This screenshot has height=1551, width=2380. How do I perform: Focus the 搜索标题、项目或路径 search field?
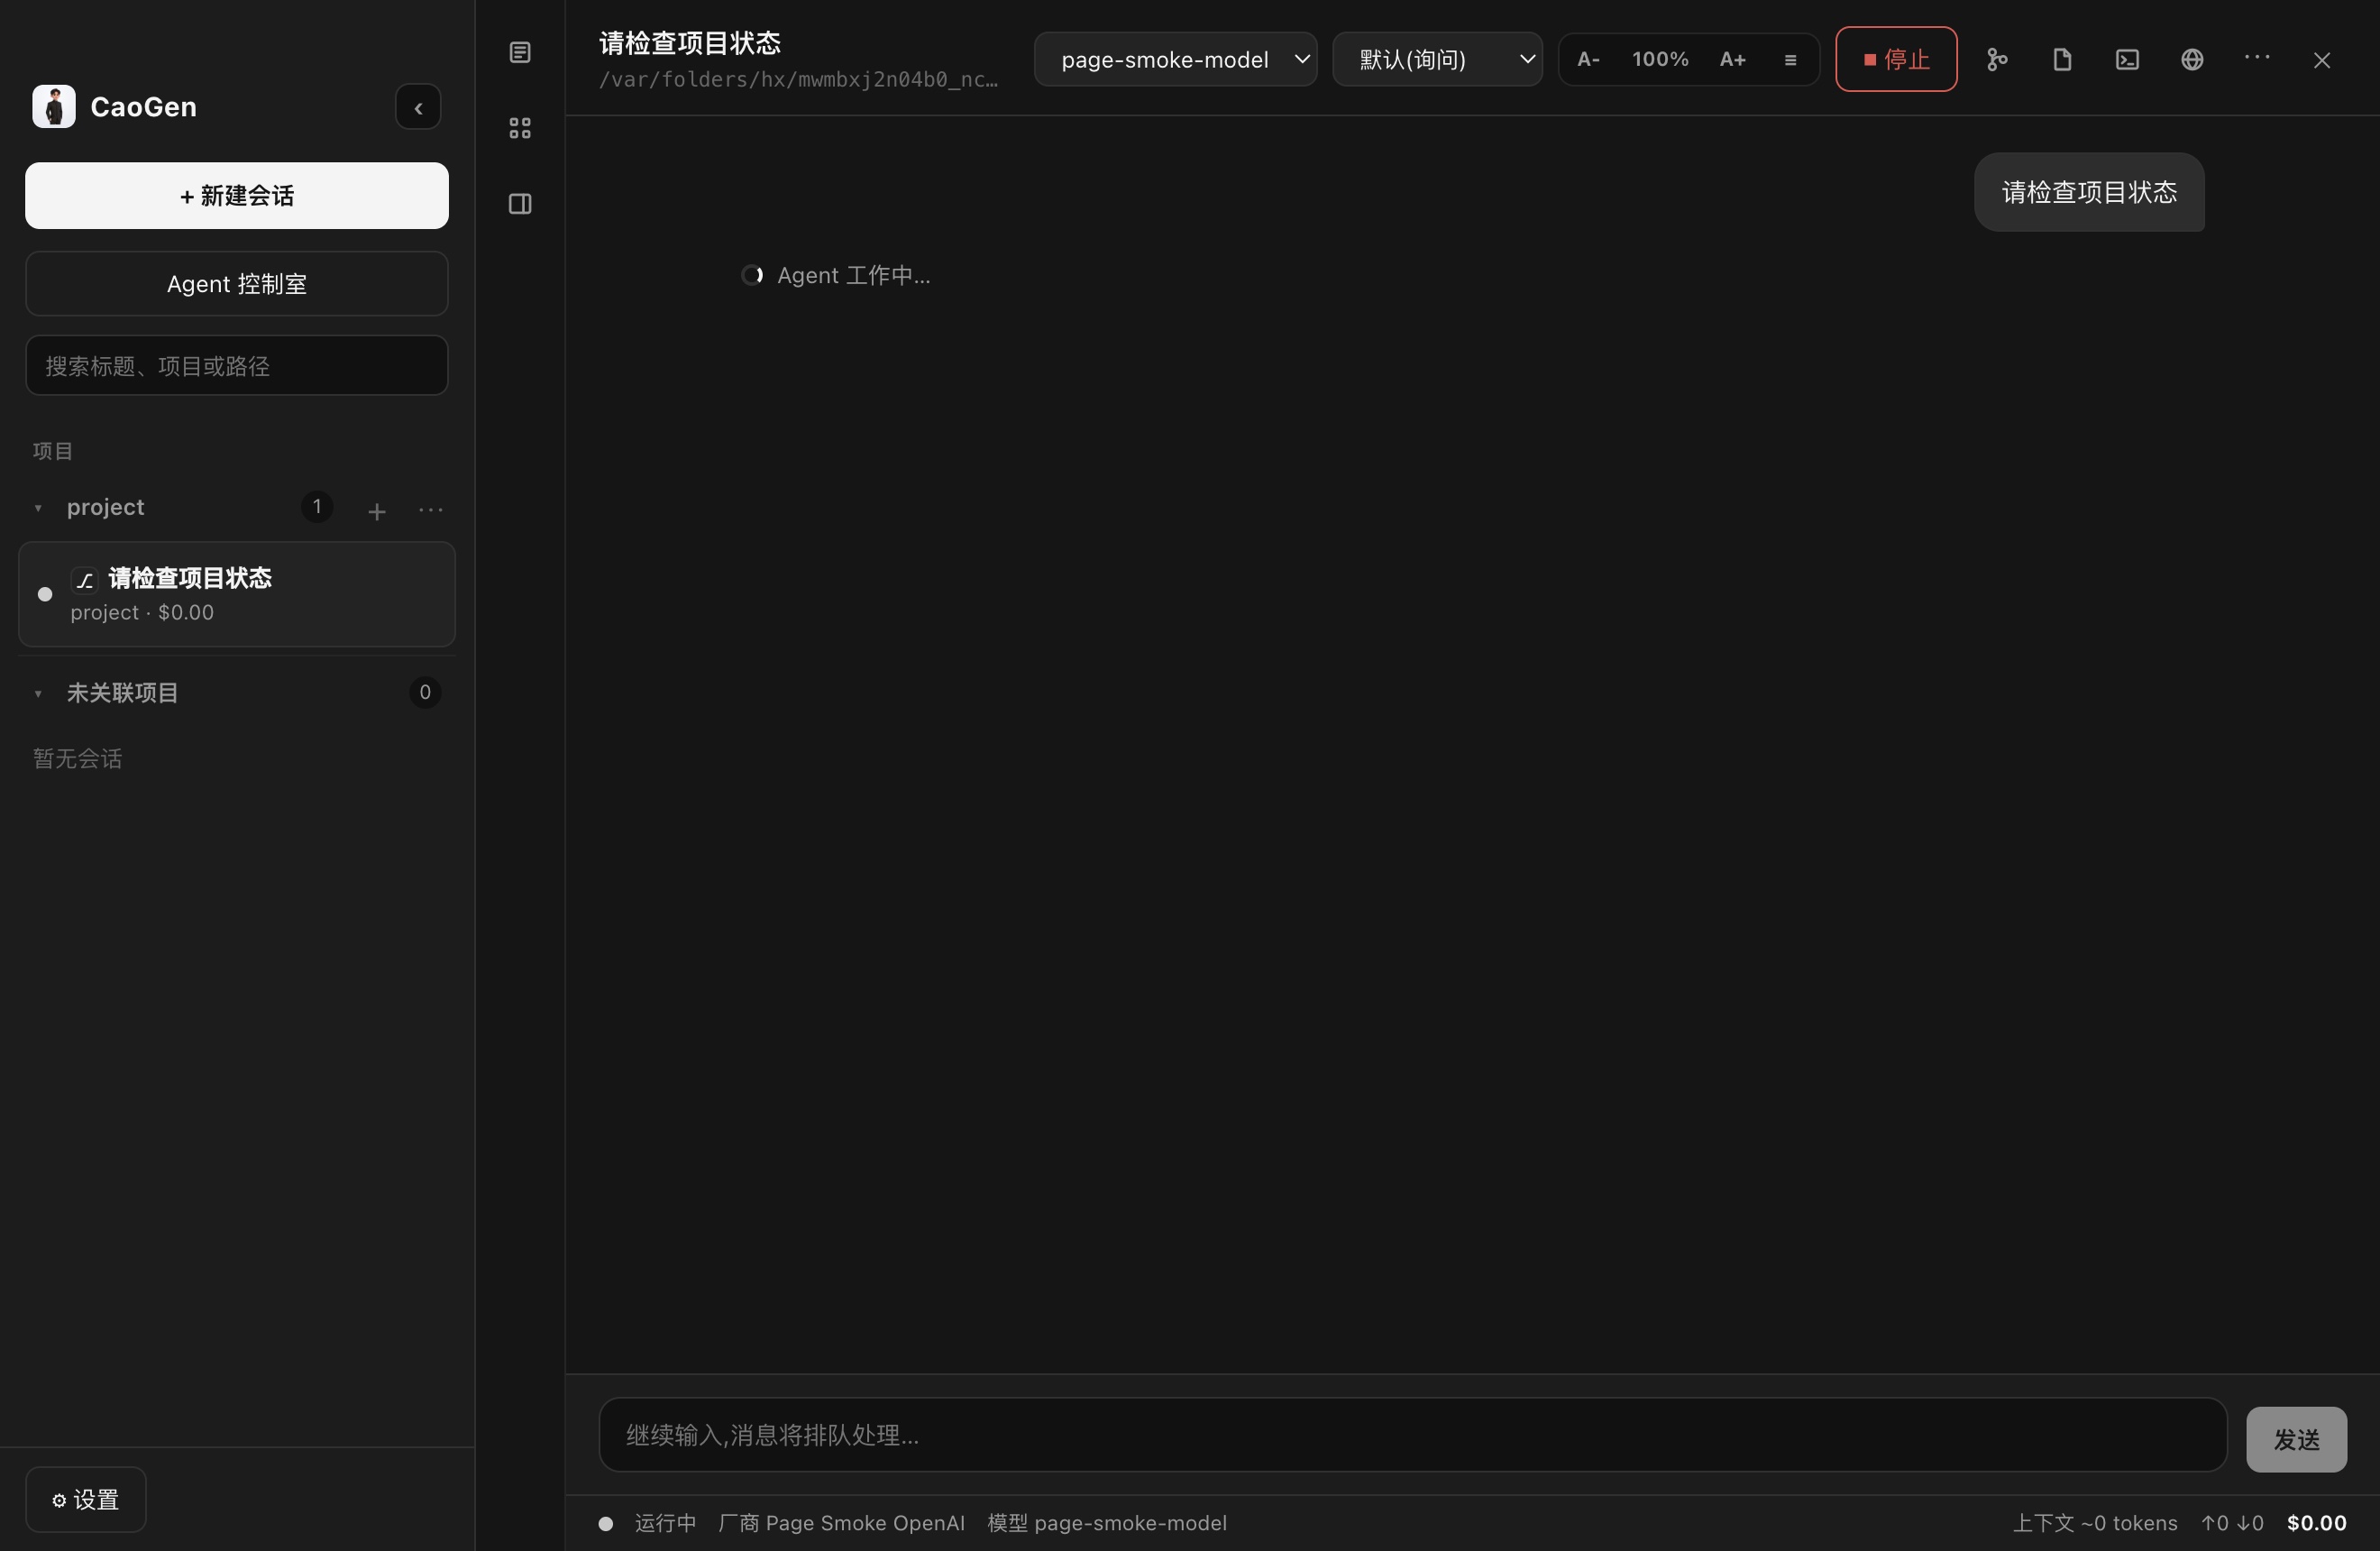tap(237, 365)
